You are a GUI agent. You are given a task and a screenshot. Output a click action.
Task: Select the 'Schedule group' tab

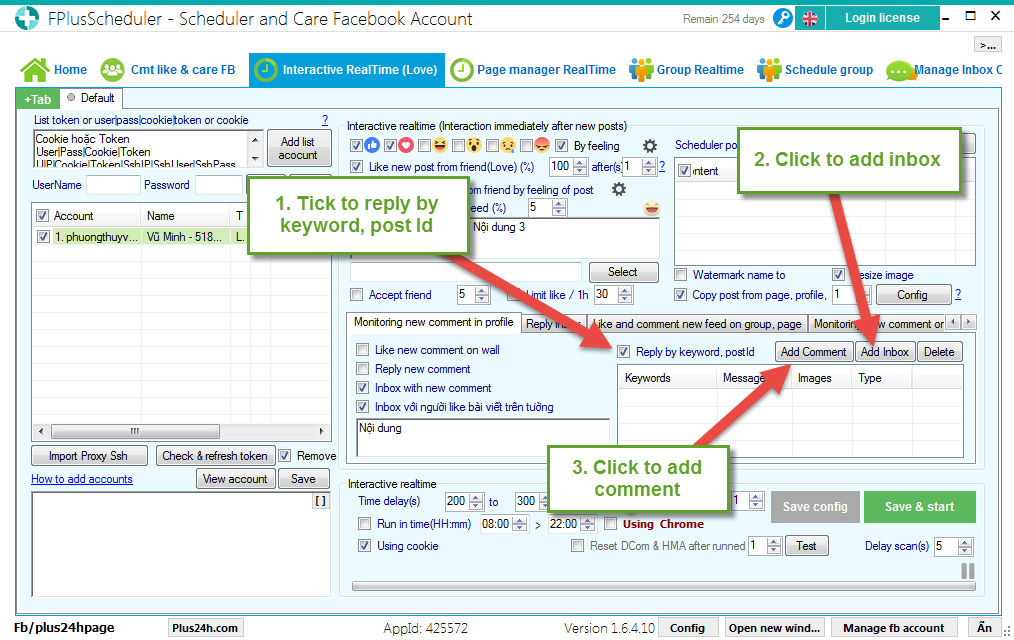click(x=815, y=70)
